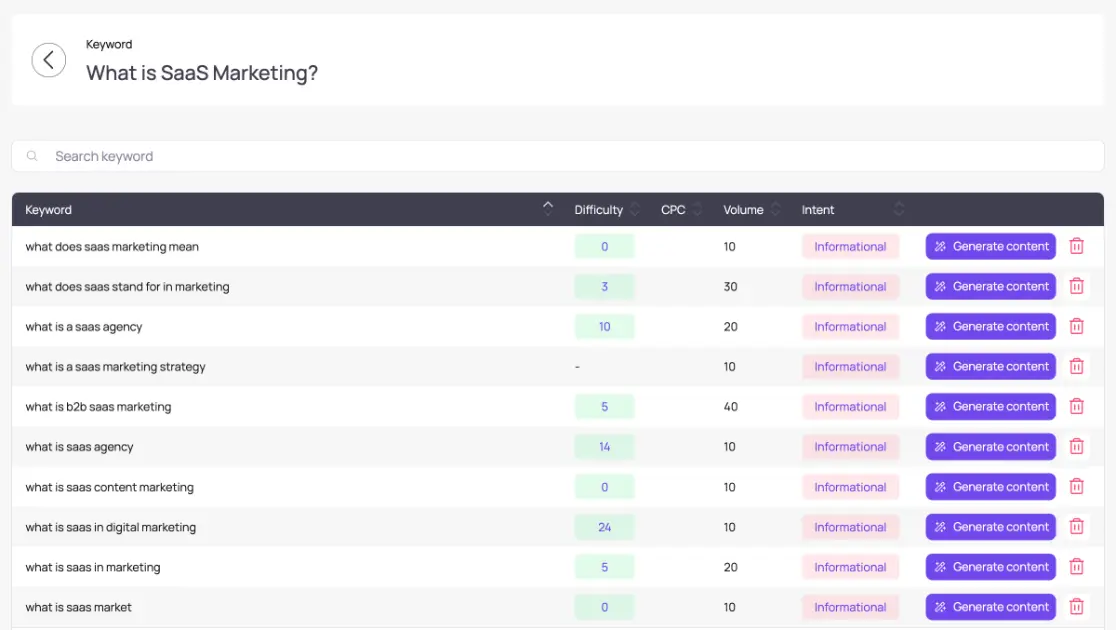Image resolution: width=1116 pixels, height=630 pixels.
Task: Remove 'what is a saas marketing strategy' row
Action: tap(1077, 366)
